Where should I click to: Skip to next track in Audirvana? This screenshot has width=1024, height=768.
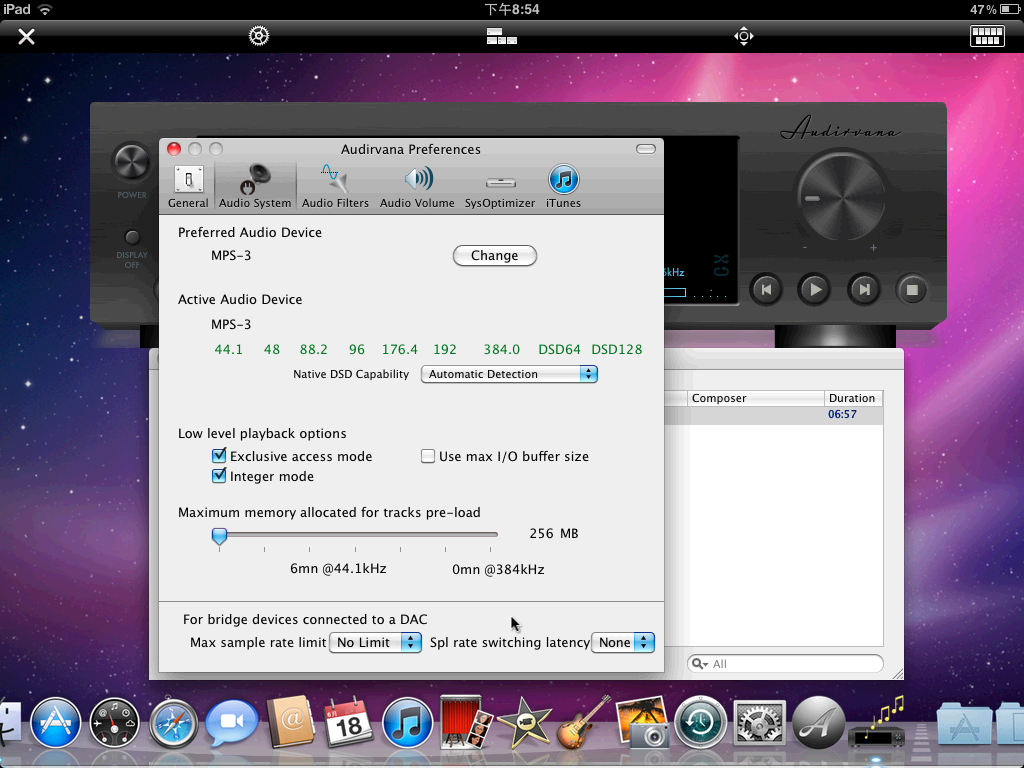pyautogui.click(x=863, y=289)
